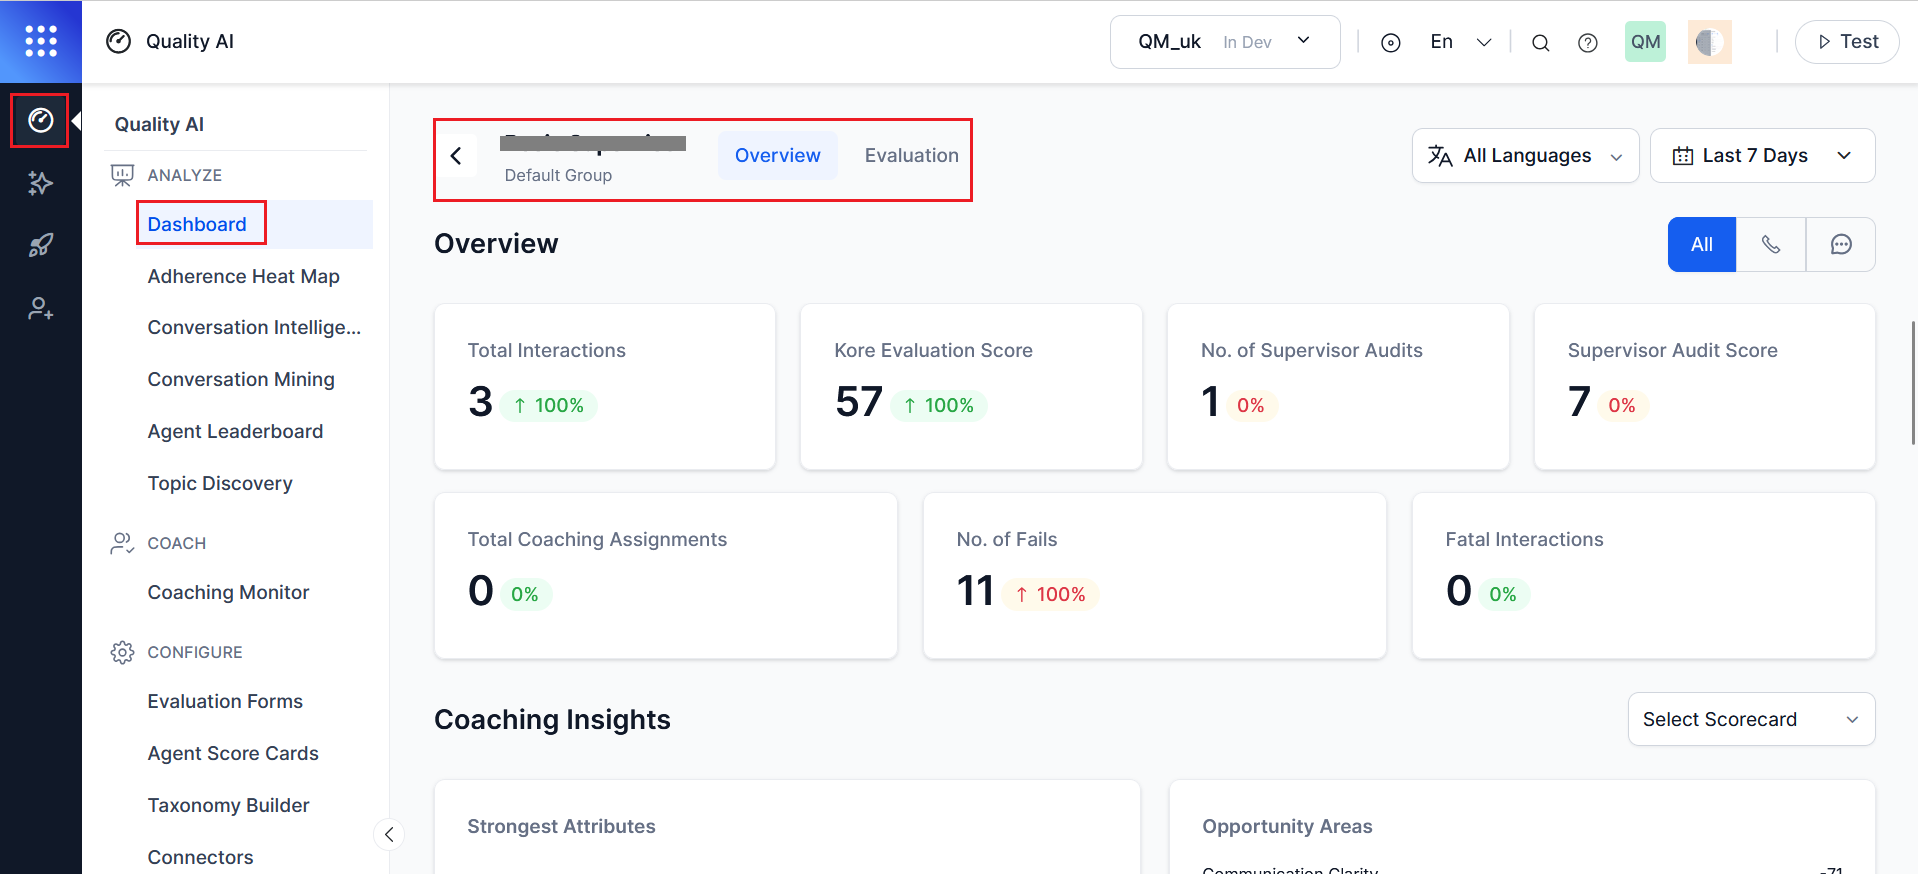Click the Coach section person icon
1918x874 pixels.
tap(122, 543)
